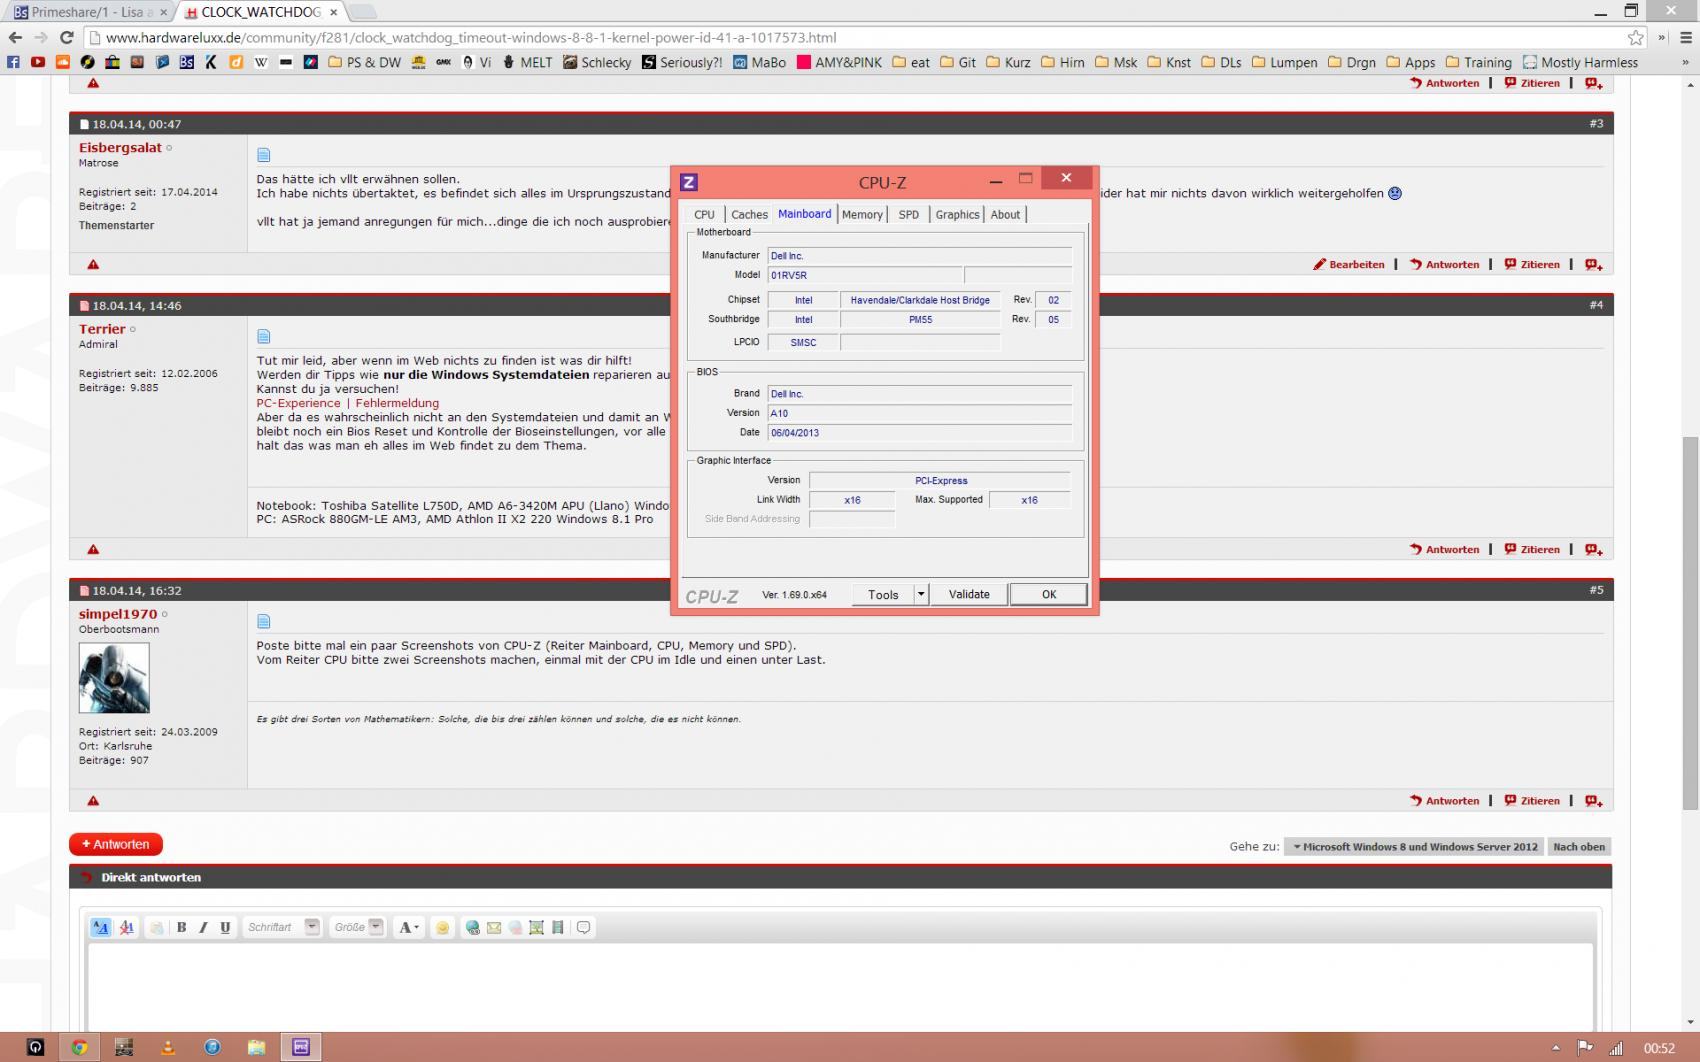Click Bearbeiten on post #3
Screen dimensions: 1700x1062
(1349, 265)
